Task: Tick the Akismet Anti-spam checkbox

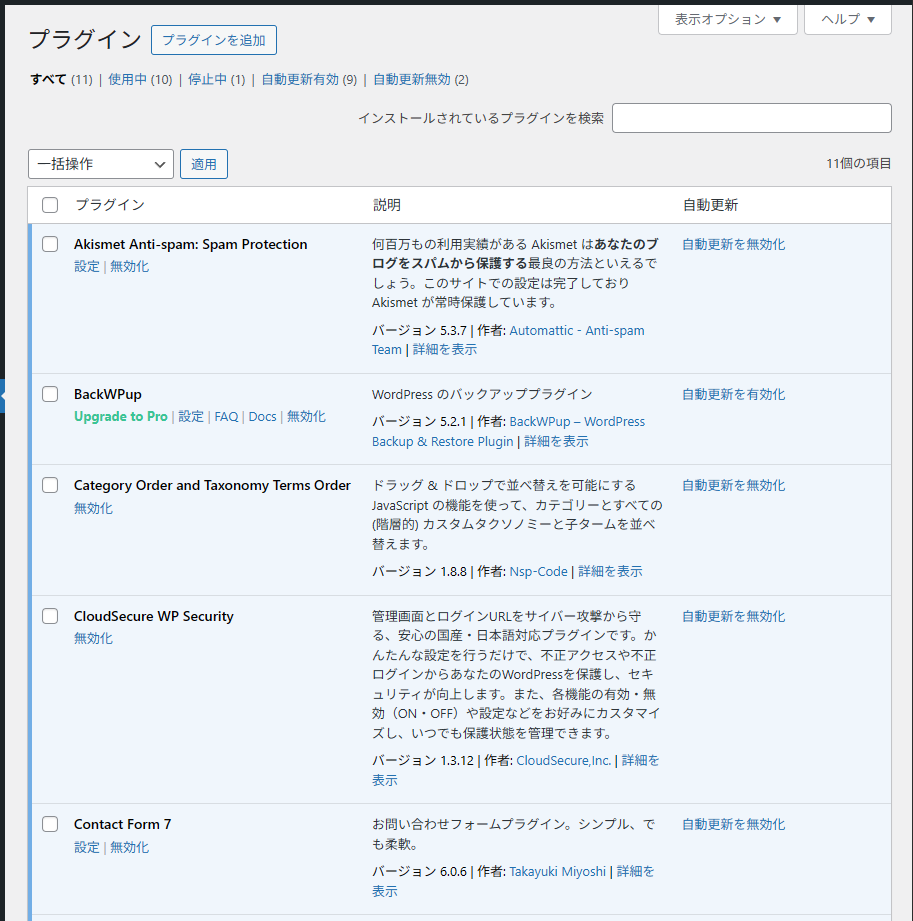Action: [x=50, y=244]
